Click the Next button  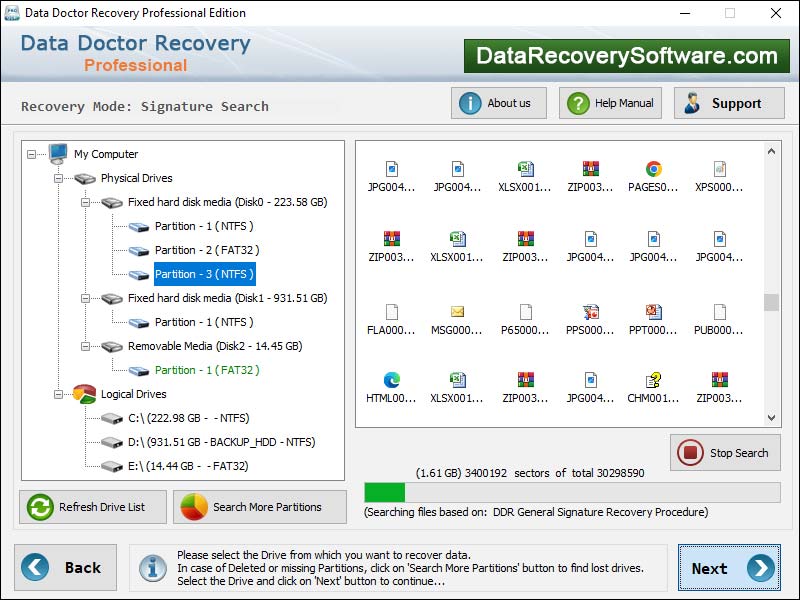[x=729, y=568]
